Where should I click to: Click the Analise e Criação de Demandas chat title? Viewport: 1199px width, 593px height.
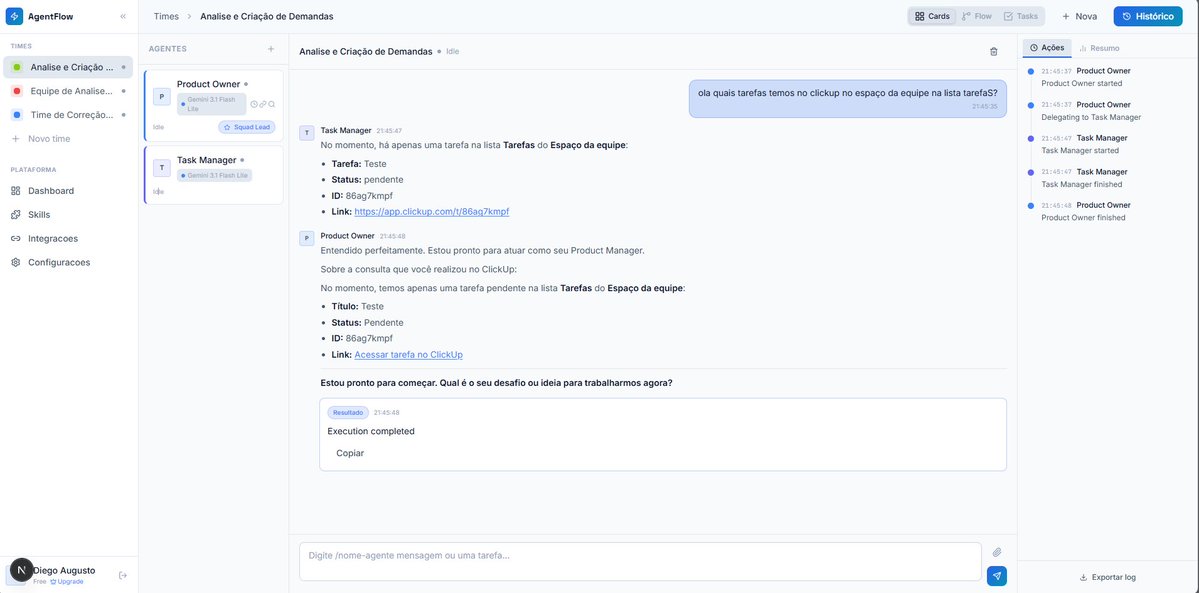[366, 51]
